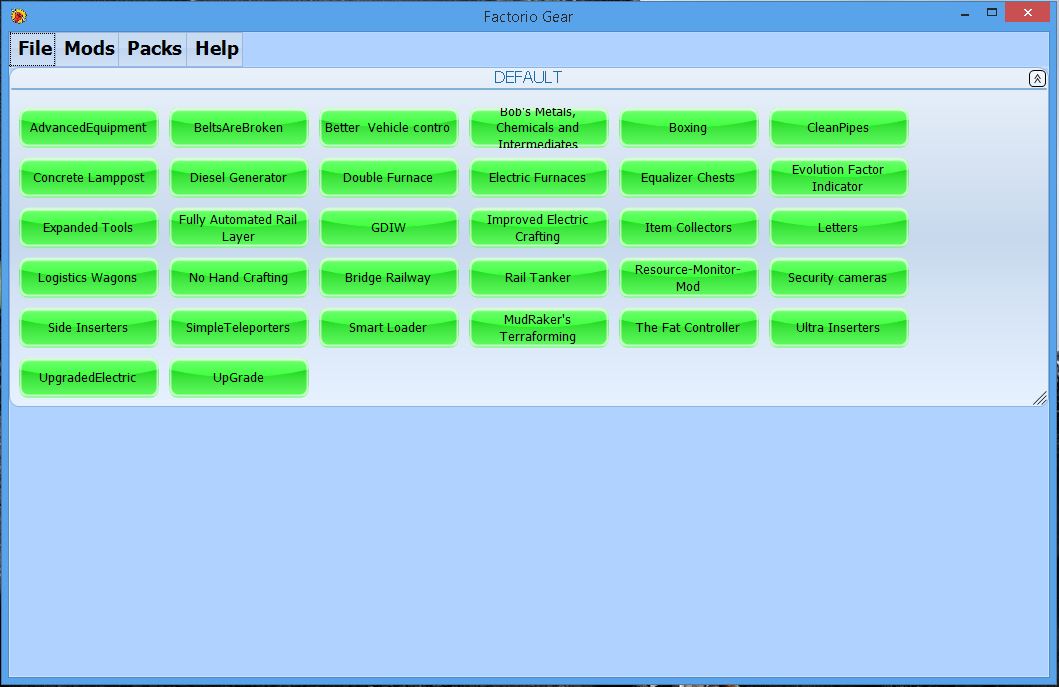The width and height of the screenshot is (1059, 687).
Task: Click the Item Collectors button
Action: 688,228
